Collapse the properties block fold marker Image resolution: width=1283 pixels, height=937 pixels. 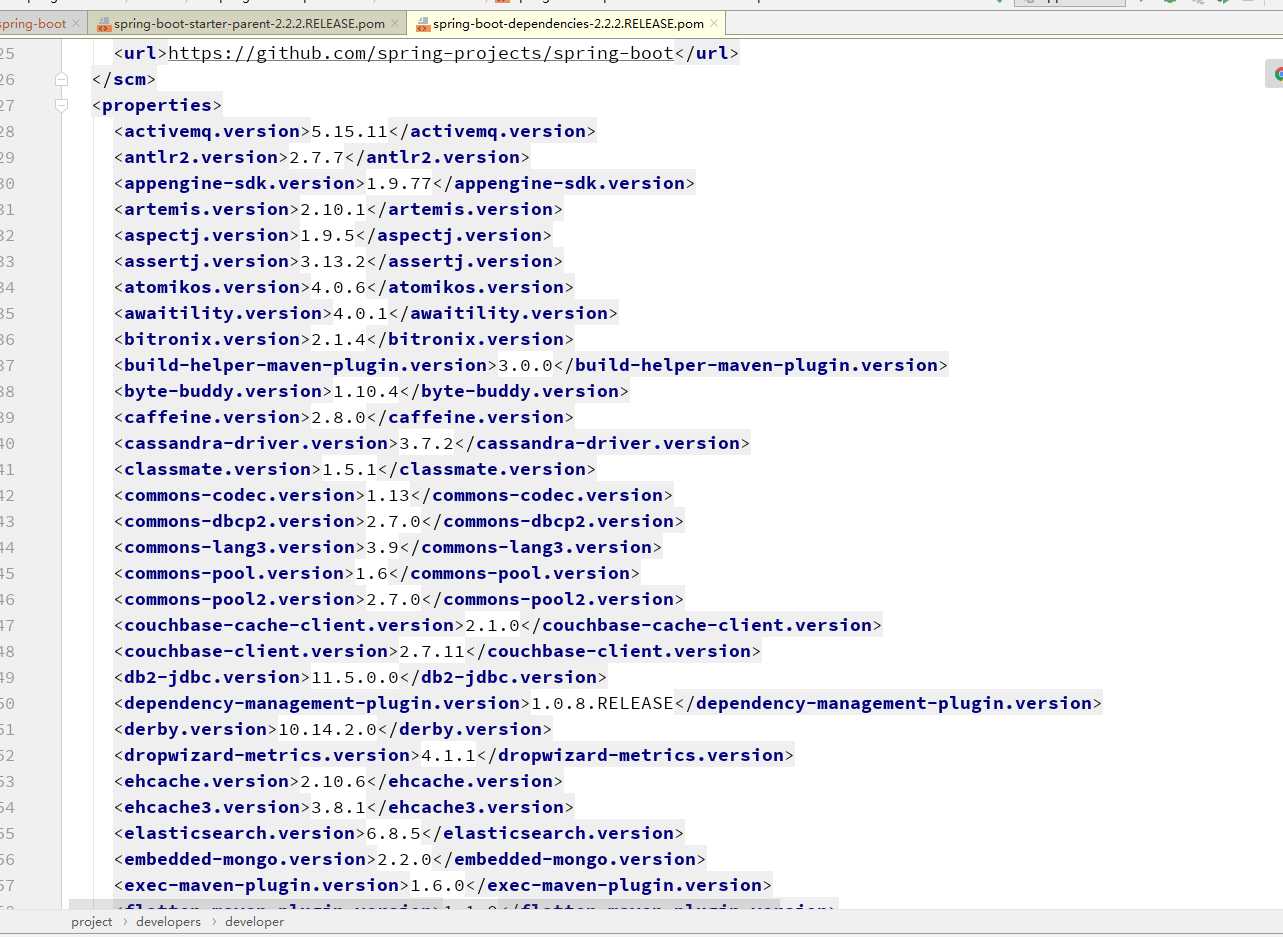click(x=61, y=105)
